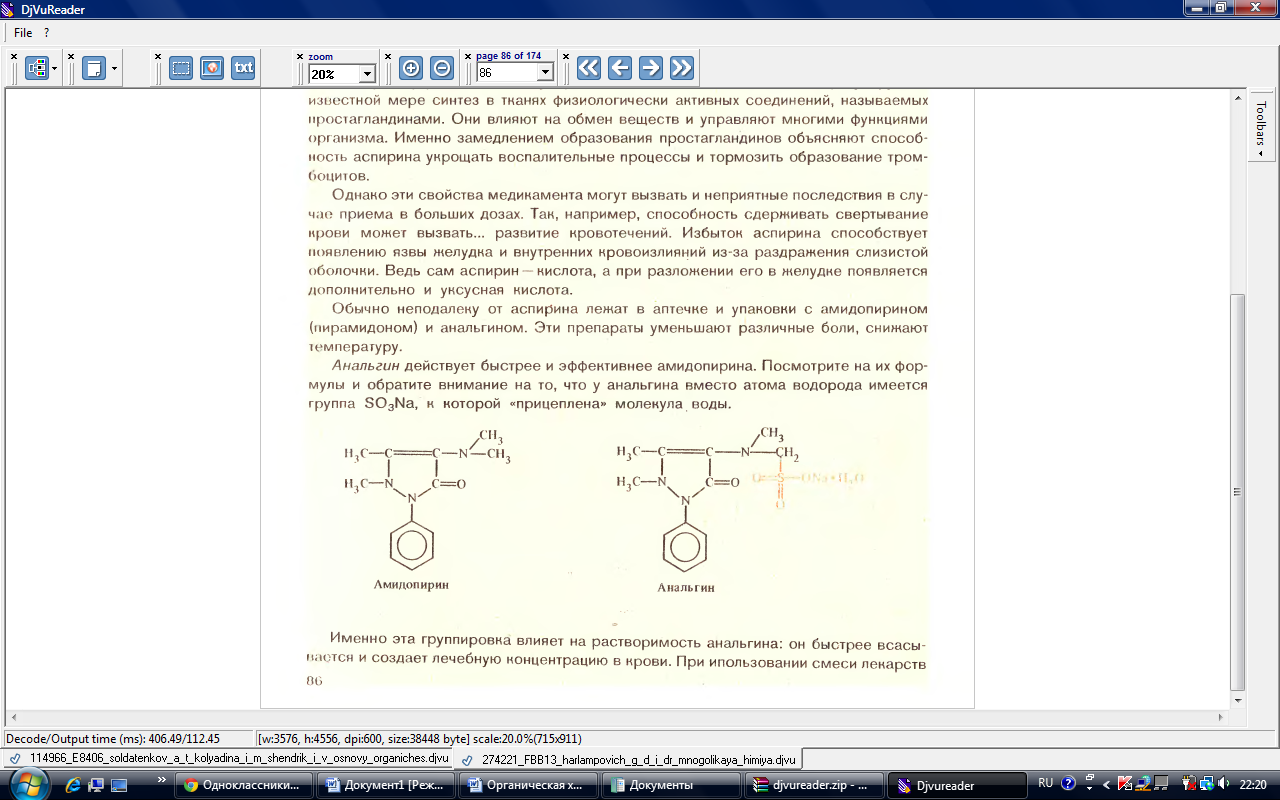
Task: Open the Одноклассники Chrome taskbar button
Action: 244,785
